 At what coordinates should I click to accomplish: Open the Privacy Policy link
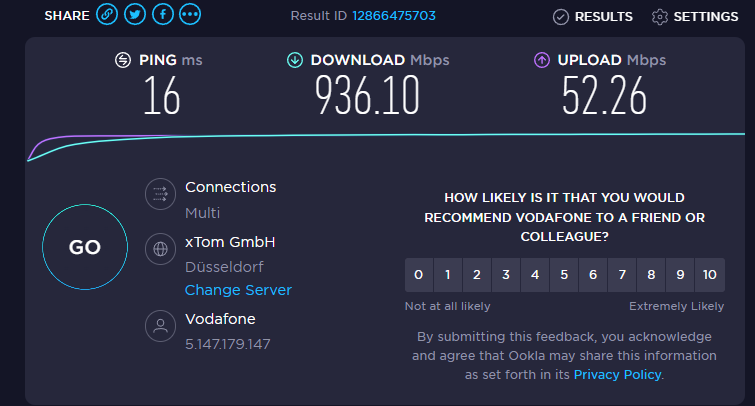[617, 375]
